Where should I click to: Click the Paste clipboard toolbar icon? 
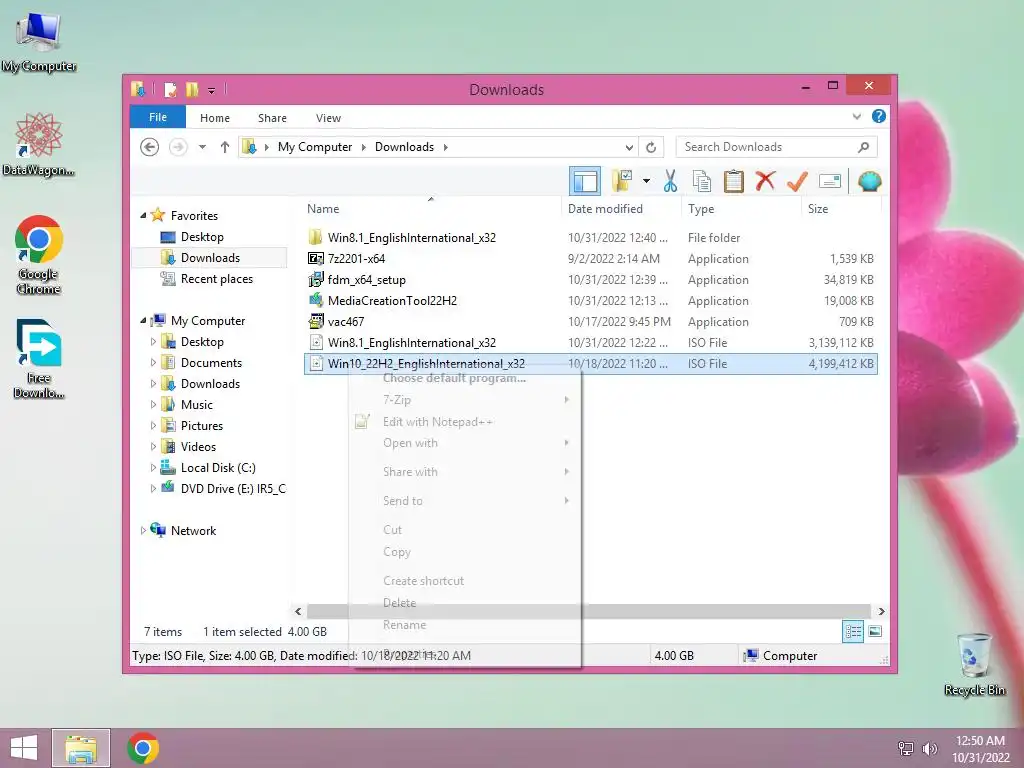(x=733, y=181)
